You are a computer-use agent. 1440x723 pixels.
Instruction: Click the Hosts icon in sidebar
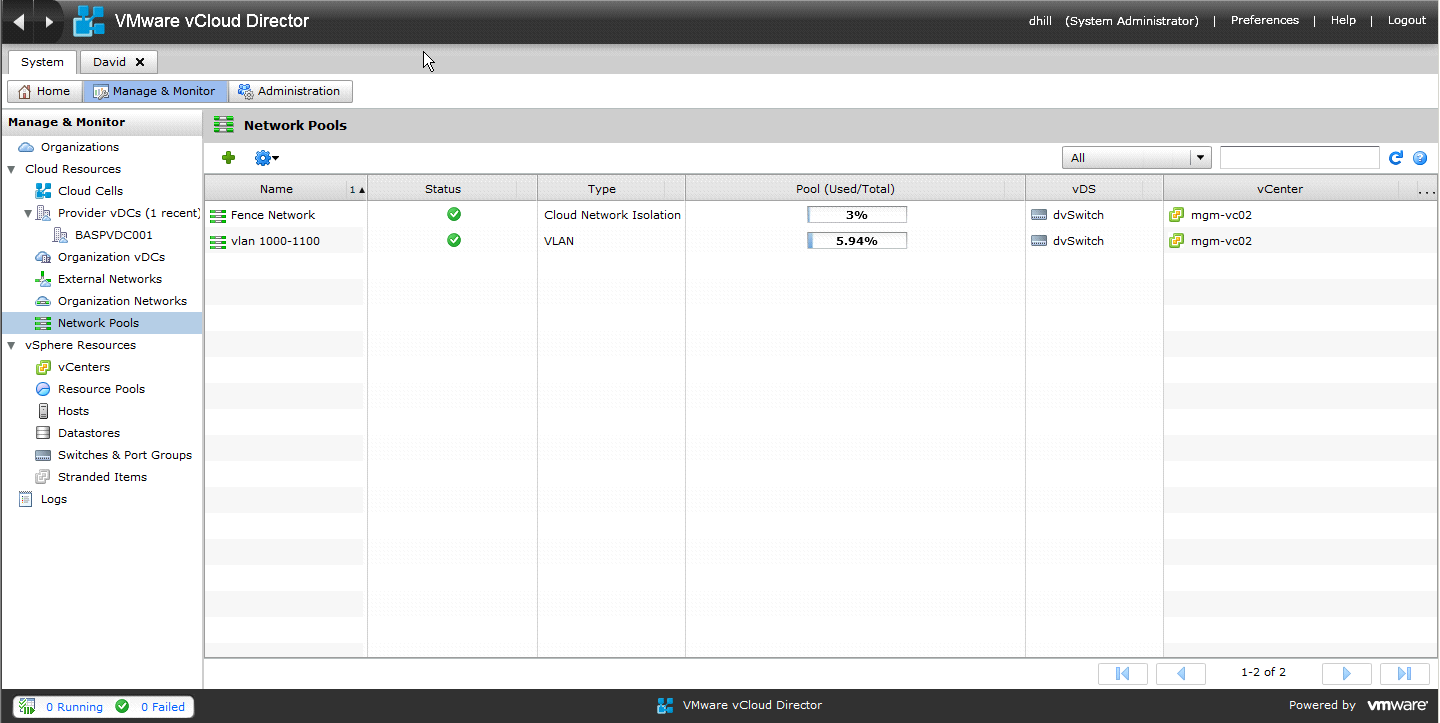pyautogui.click(x=43, y=411)
